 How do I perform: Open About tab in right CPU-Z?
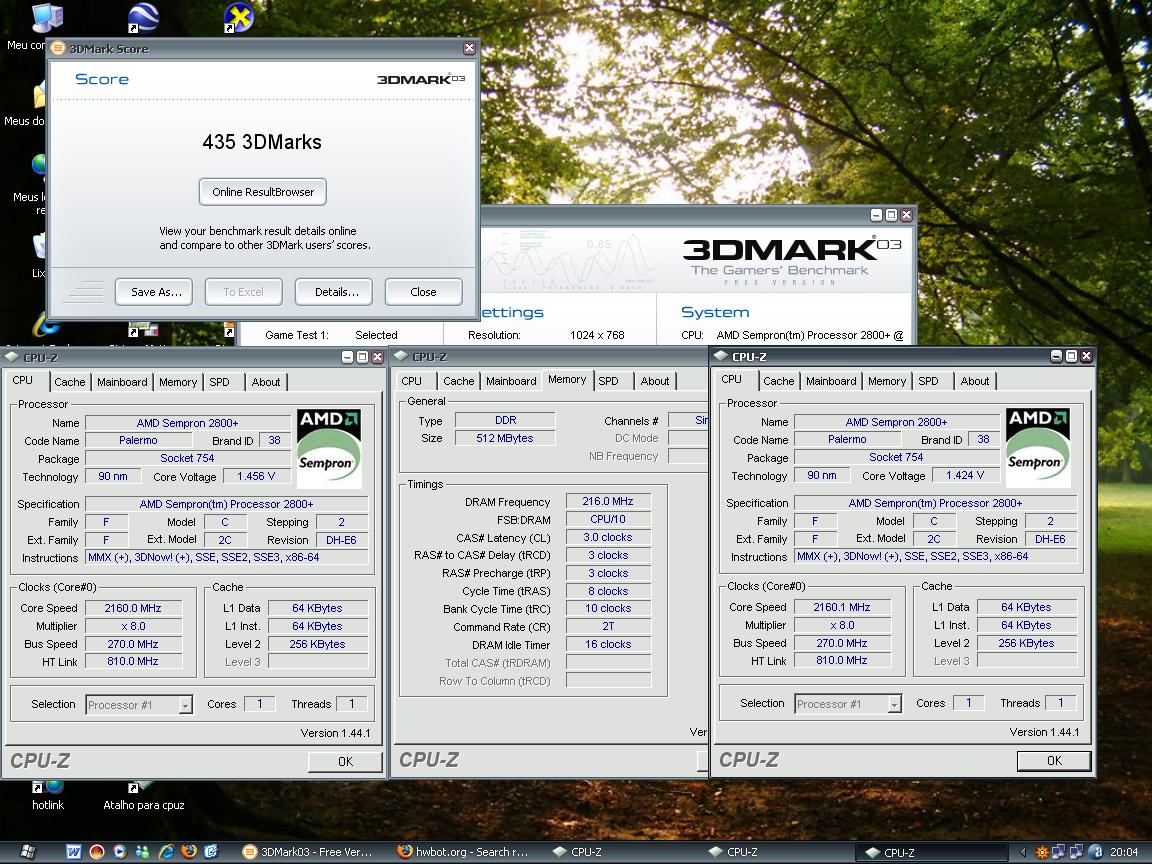click(x=974, y=381)
